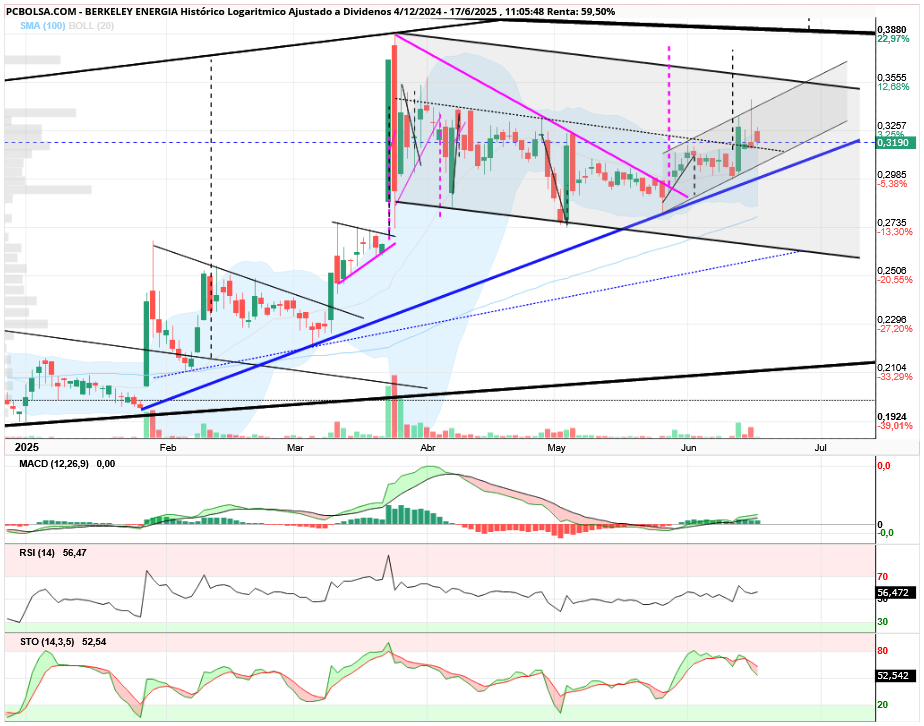This screenshot has height=726, width=924.
Task: Click the BOLL (20) indicator label
Action: [91, 26]
